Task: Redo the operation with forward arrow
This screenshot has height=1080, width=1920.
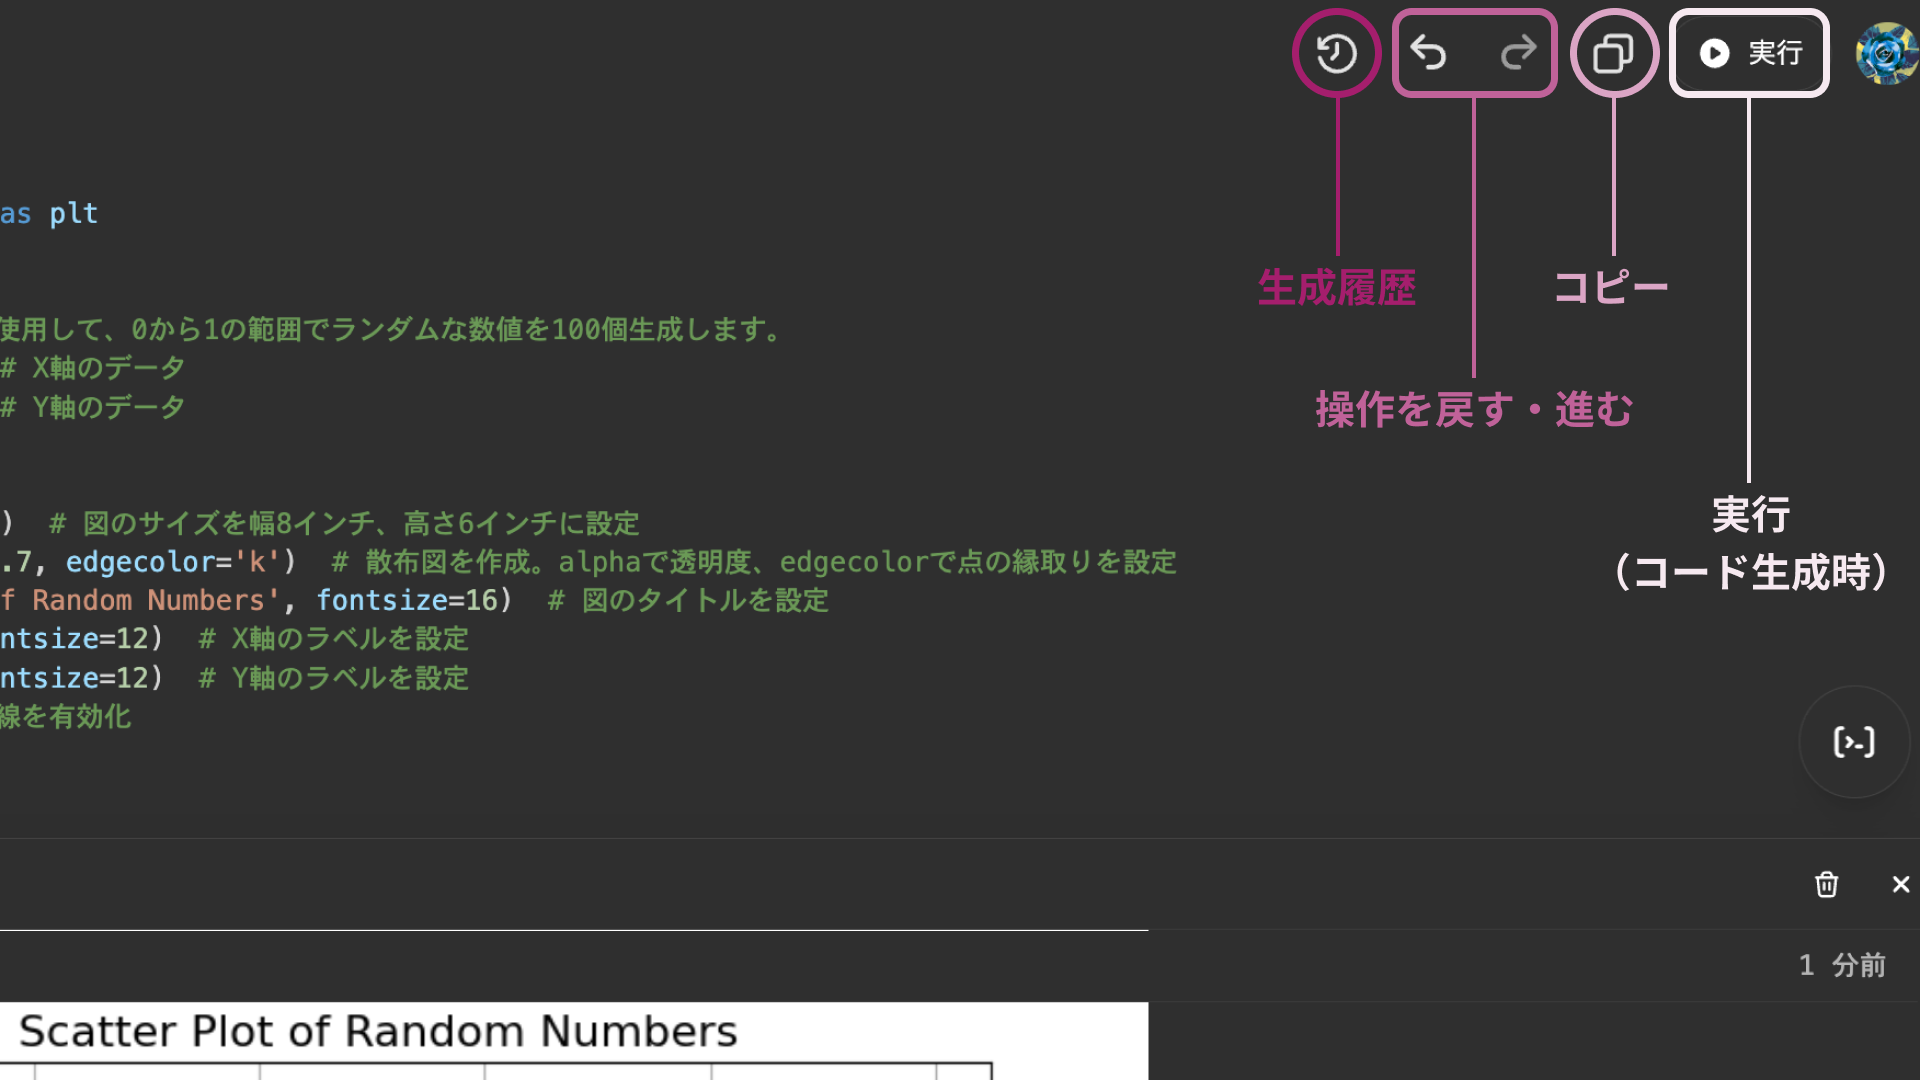Action: [x=1518, y=53]
